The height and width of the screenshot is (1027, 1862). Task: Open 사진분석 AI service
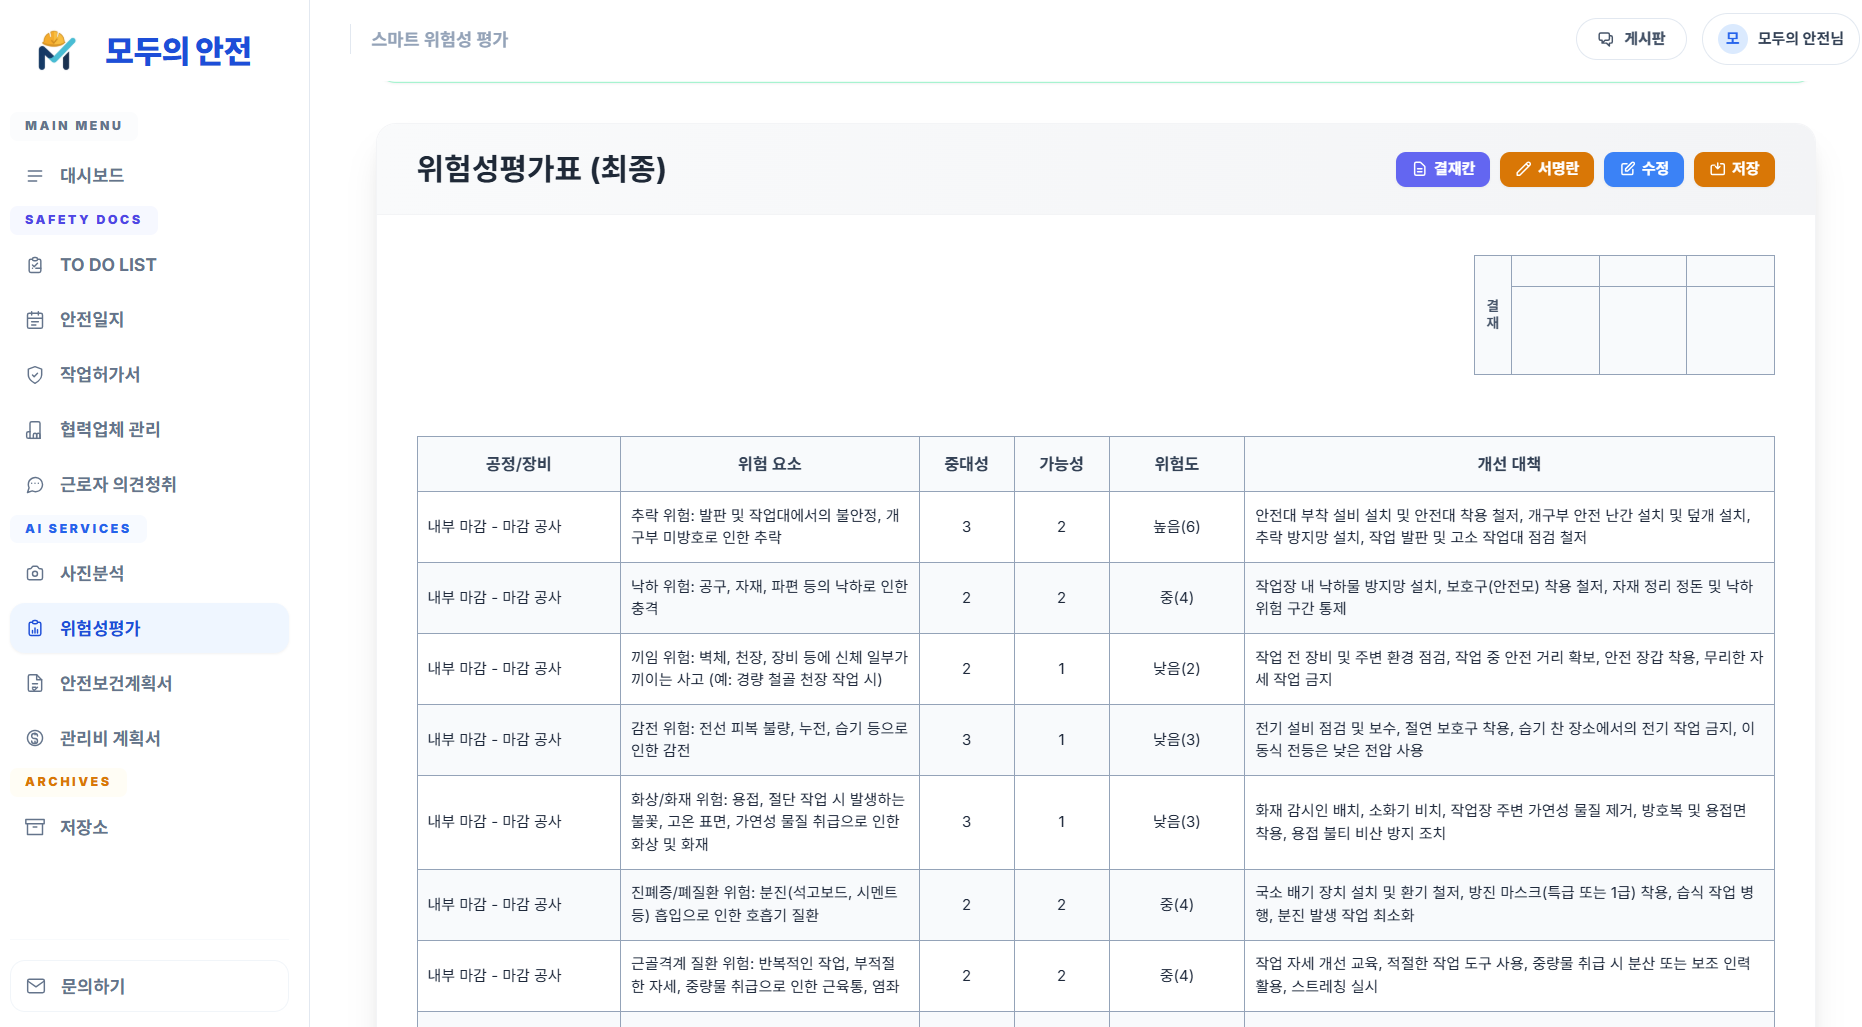[149, 573]
